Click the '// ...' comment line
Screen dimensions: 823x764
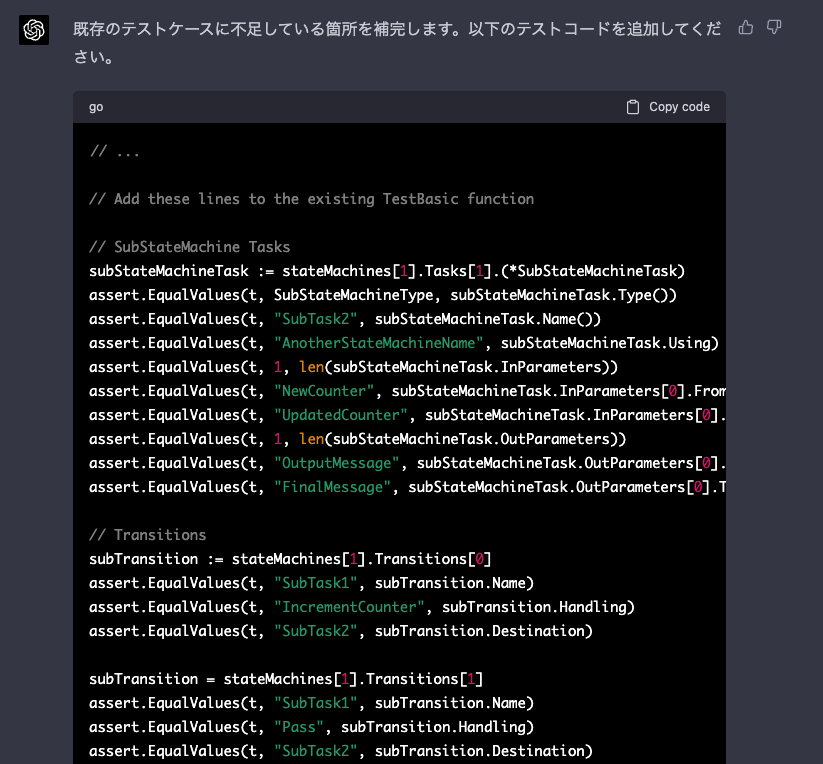coord(114,152)
